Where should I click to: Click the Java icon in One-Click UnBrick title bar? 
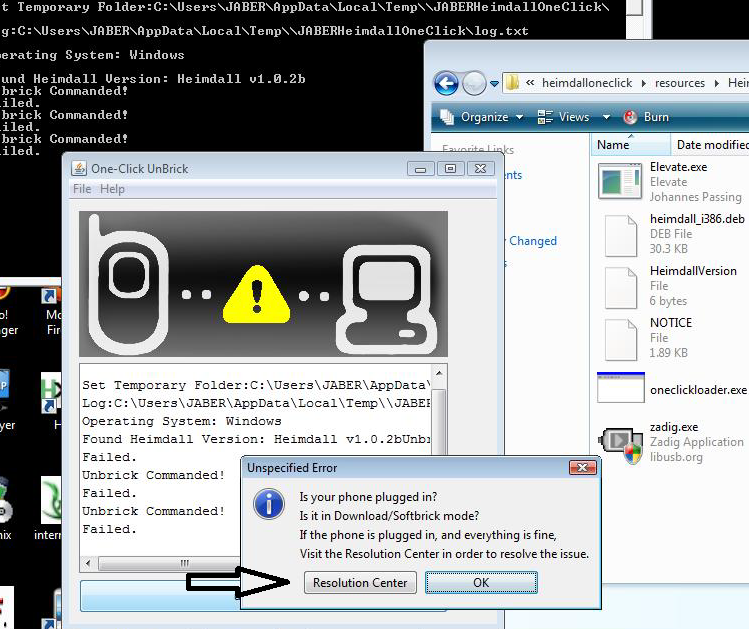tap(79, 169)
